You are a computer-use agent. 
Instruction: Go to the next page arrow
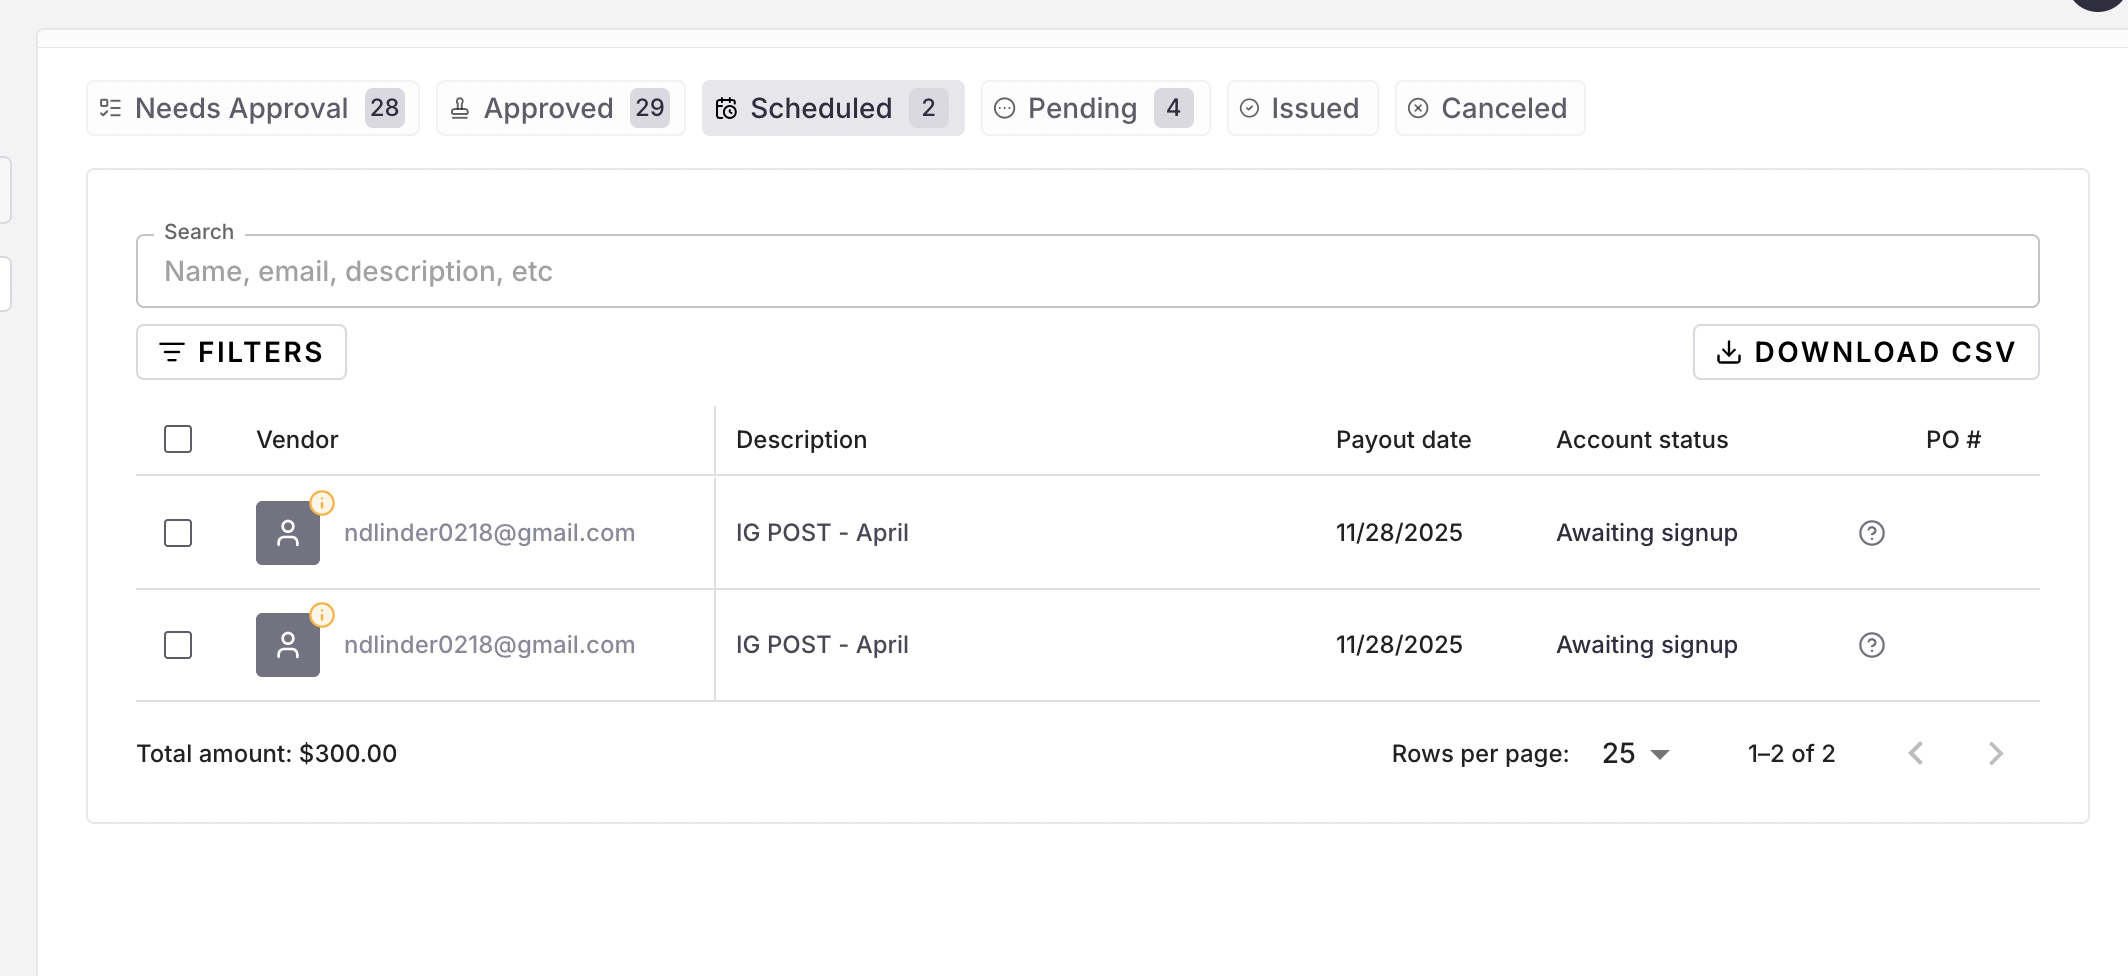(x=1995, y=754)
